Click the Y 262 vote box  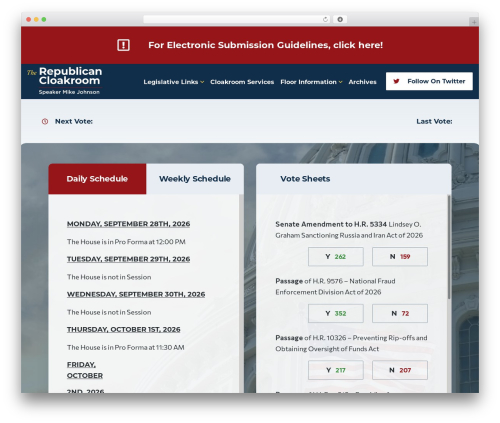point(336,257)
